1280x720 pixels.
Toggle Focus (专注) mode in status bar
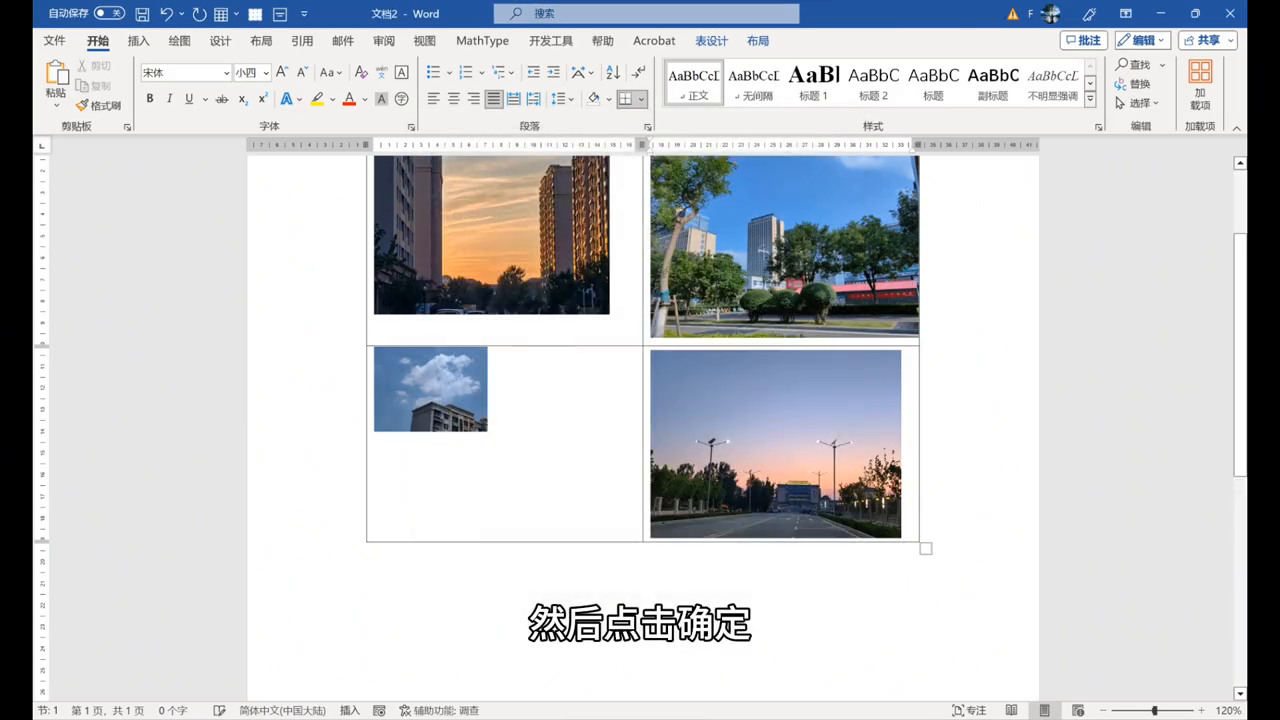[970, 710]
